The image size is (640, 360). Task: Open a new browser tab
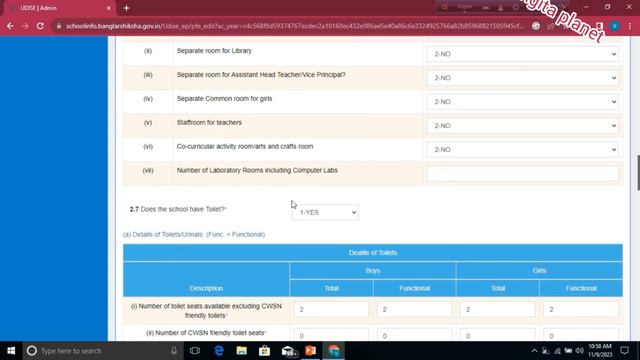pyautogui.click(x=126, y=8)
